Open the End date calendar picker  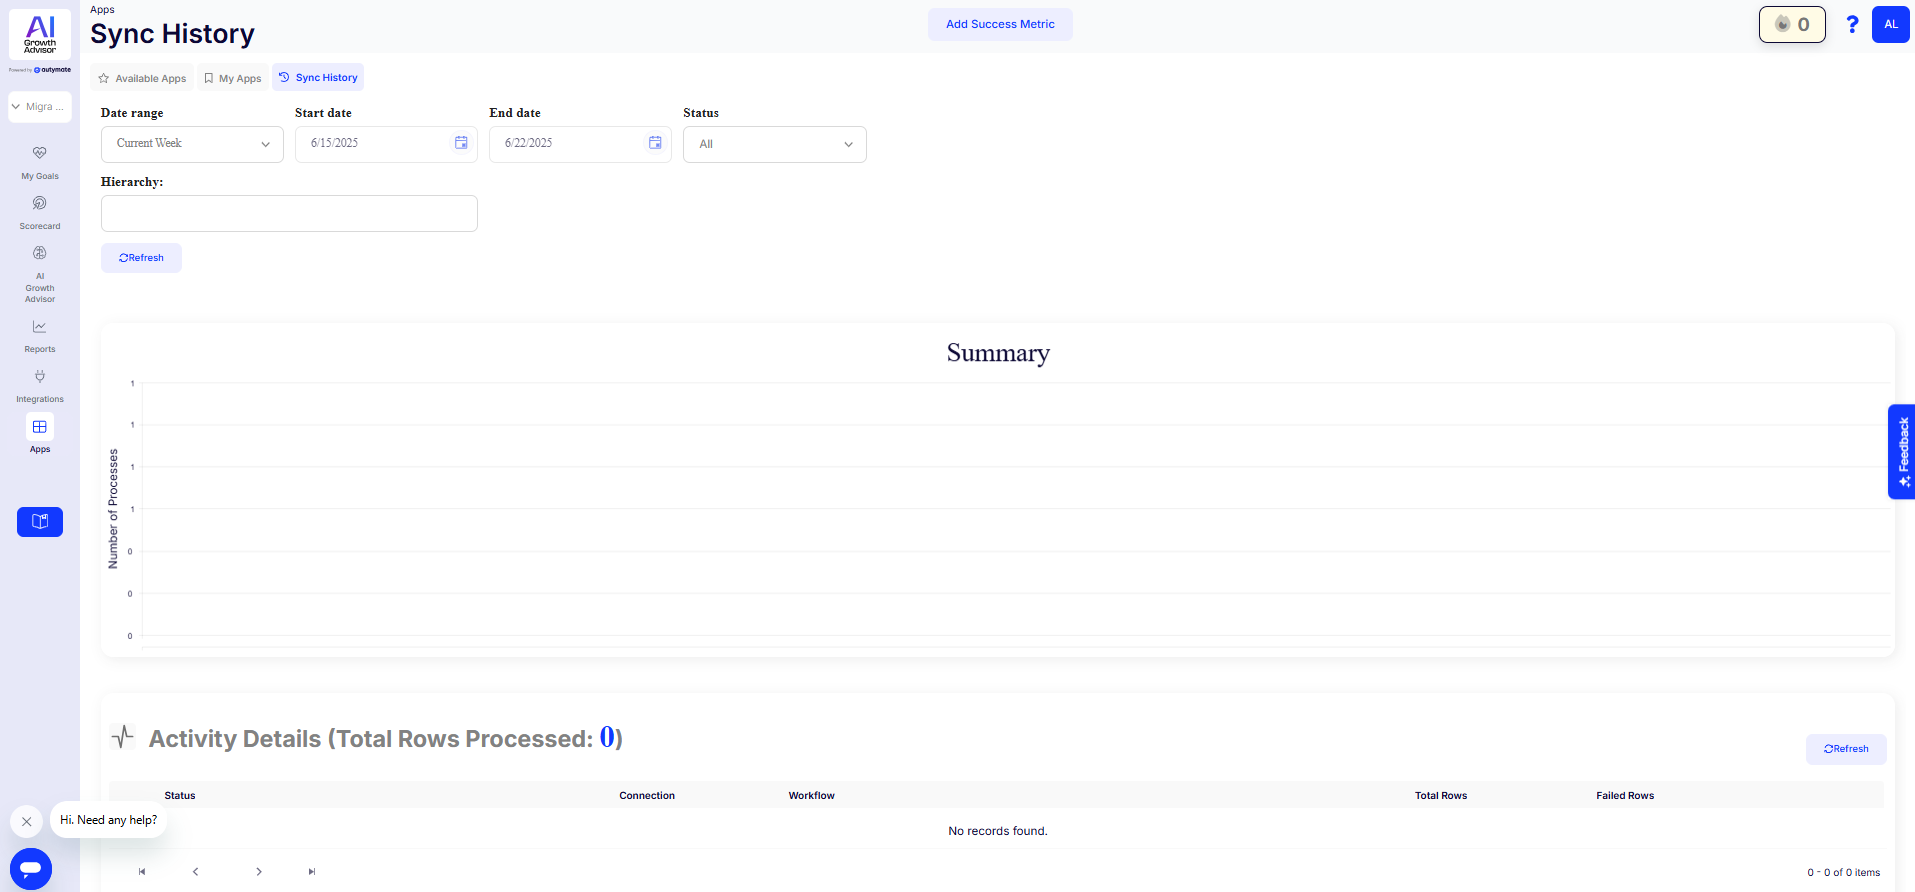(655, 143)
